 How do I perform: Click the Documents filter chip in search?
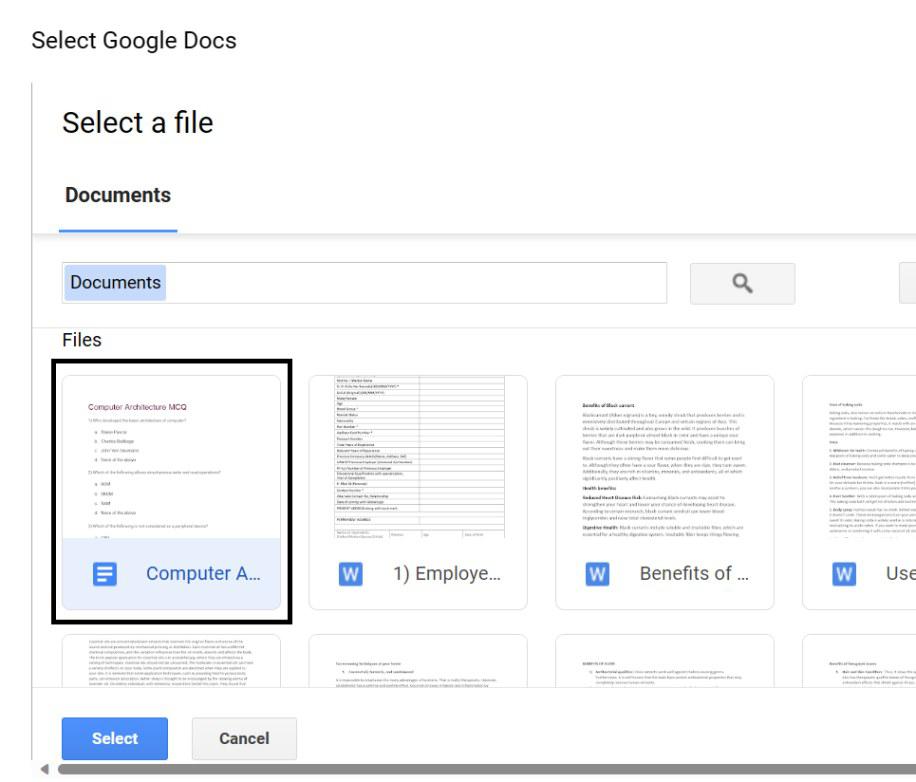[115, 283]
